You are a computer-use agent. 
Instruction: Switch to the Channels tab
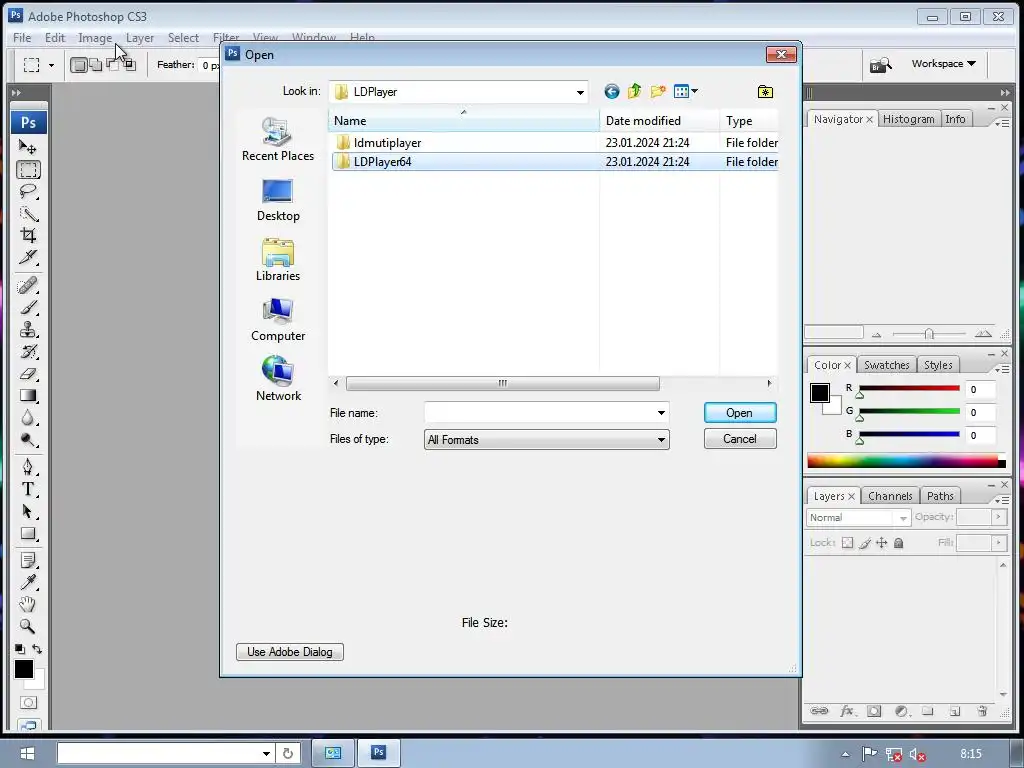[x=889, y=496]
